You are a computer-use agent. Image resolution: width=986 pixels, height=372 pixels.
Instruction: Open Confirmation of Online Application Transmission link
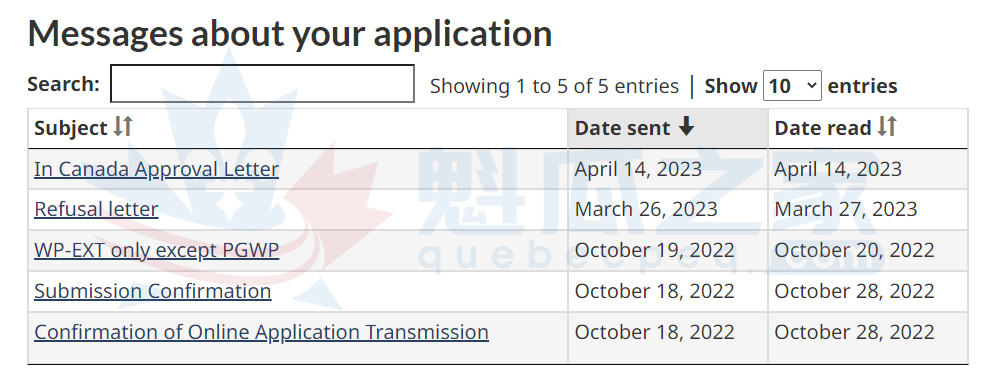(x=262, y=332)
